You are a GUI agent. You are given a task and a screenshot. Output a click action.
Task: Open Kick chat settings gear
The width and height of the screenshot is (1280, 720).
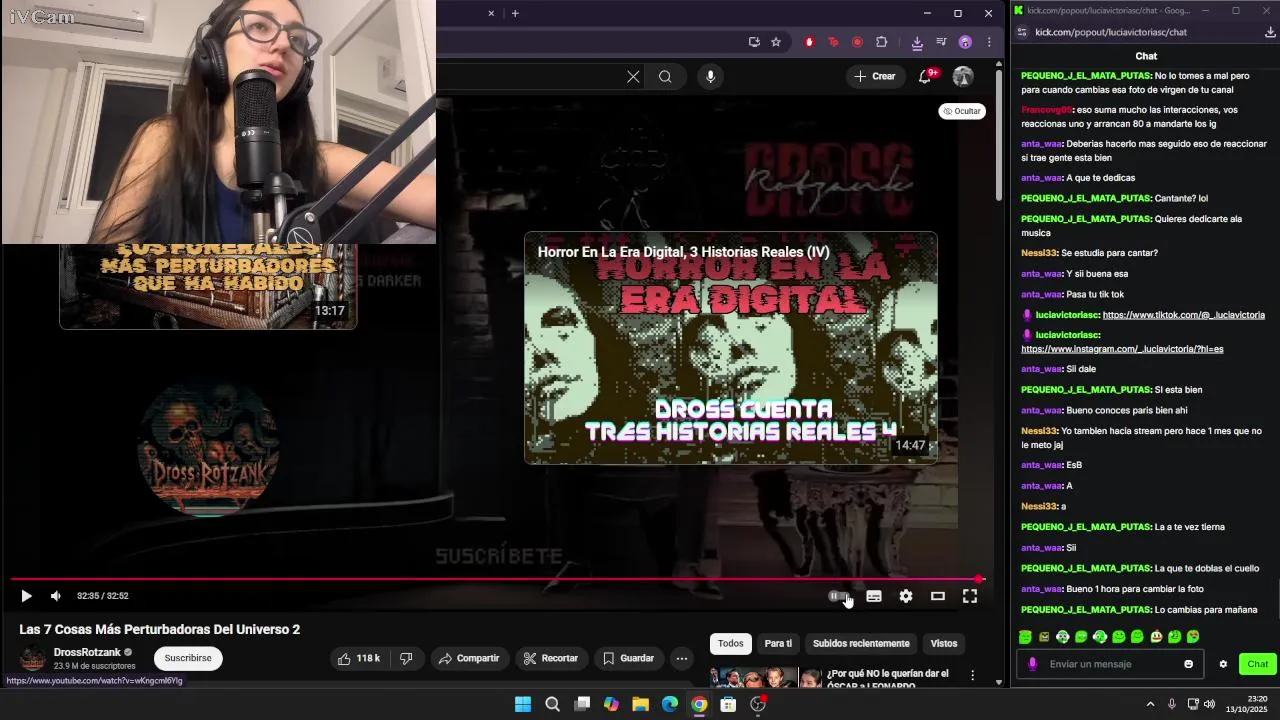1223,664
